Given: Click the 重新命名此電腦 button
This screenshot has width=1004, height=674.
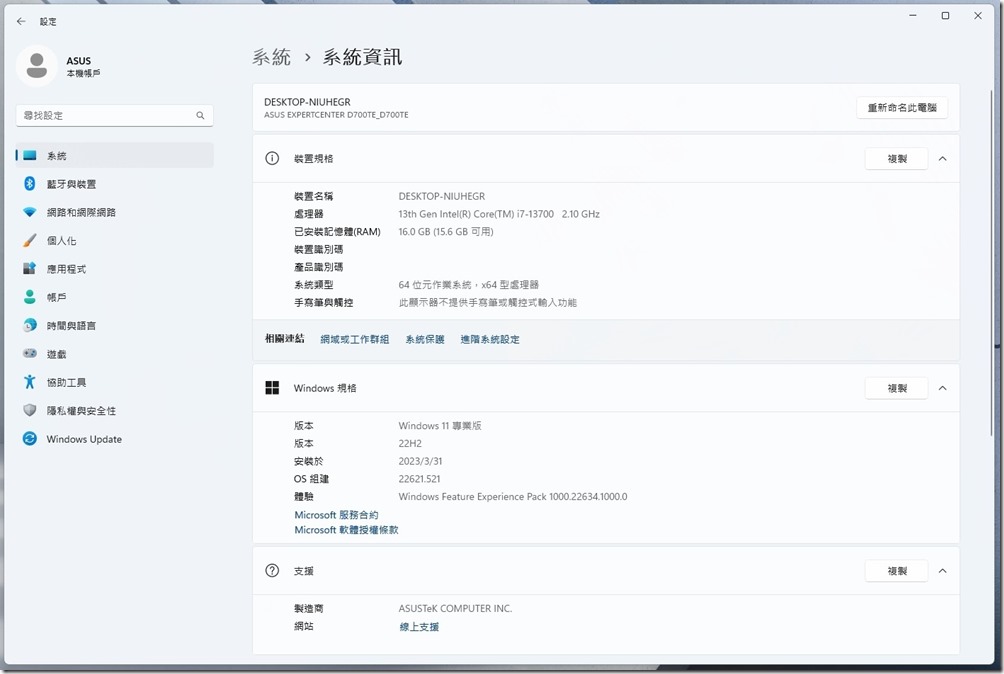Looking at the screenshot, I should [902, 108].
